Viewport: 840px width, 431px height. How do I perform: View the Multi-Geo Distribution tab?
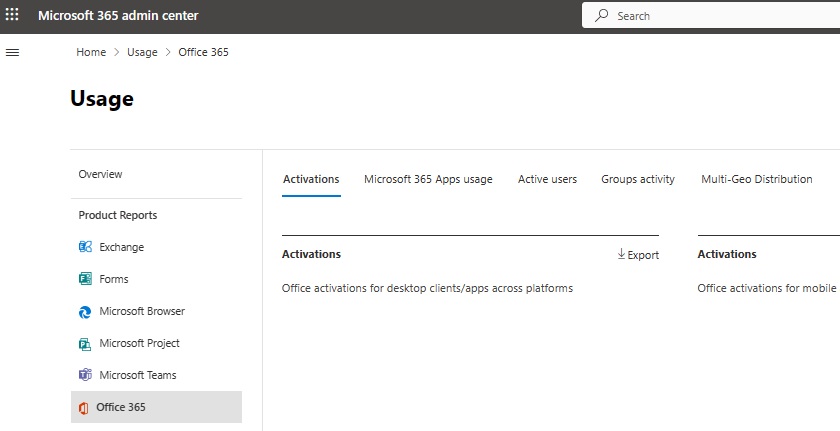[x=756, y=179]
